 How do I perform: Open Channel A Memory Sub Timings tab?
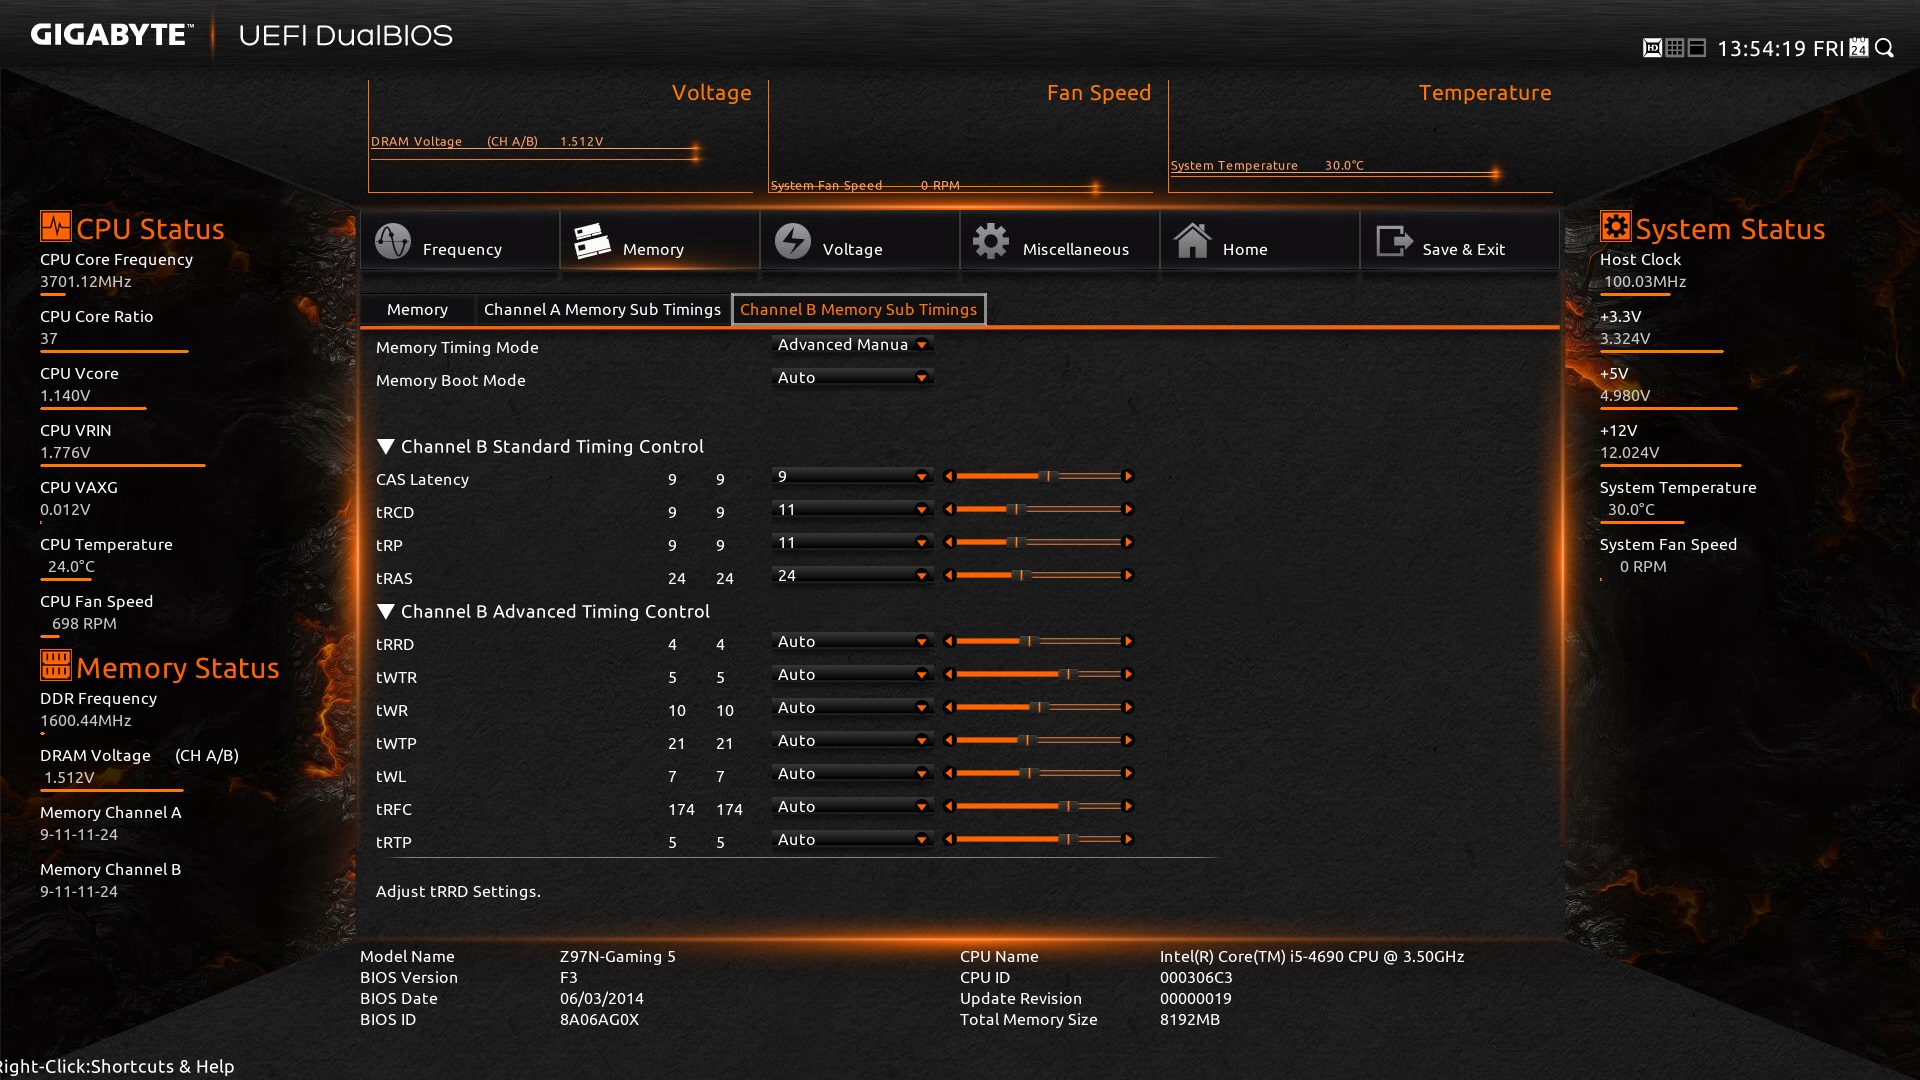coord(602,309)
